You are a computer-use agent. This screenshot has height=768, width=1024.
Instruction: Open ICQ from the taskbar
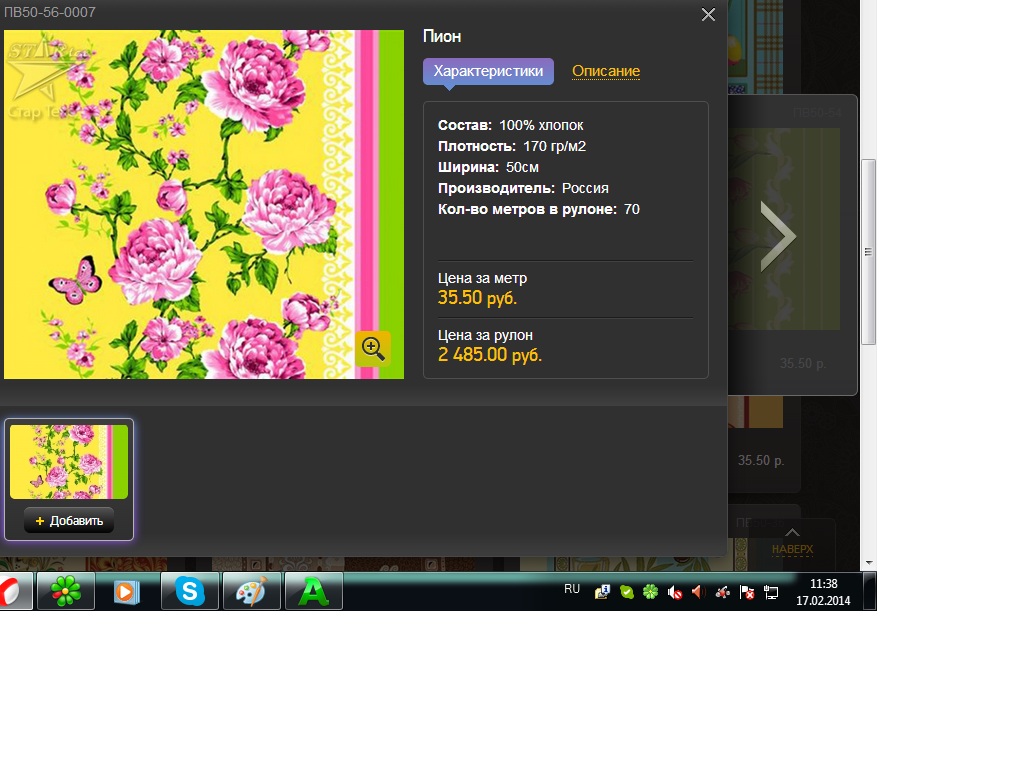[x=66, y=591]
